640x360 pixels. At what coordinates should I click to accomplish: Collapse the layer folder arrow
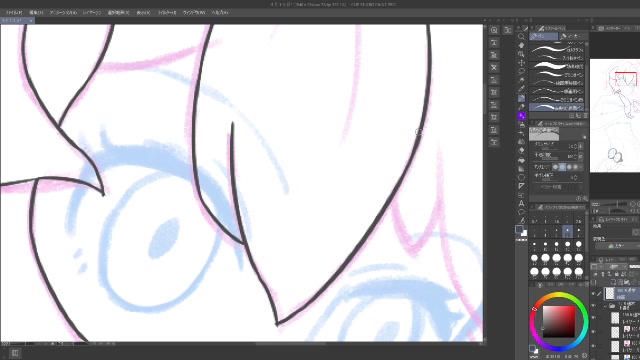(605, 306)
